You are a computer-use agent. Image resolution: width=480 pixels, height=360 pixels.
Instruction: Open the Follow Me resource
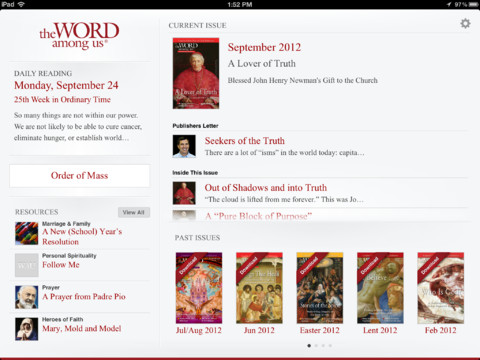point(61,265)
